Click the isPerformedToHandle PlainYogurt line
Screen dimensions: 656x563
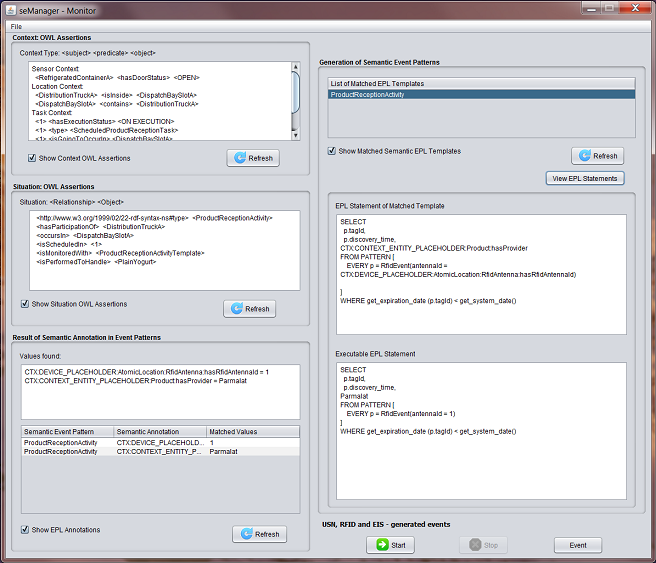(96, 262)
